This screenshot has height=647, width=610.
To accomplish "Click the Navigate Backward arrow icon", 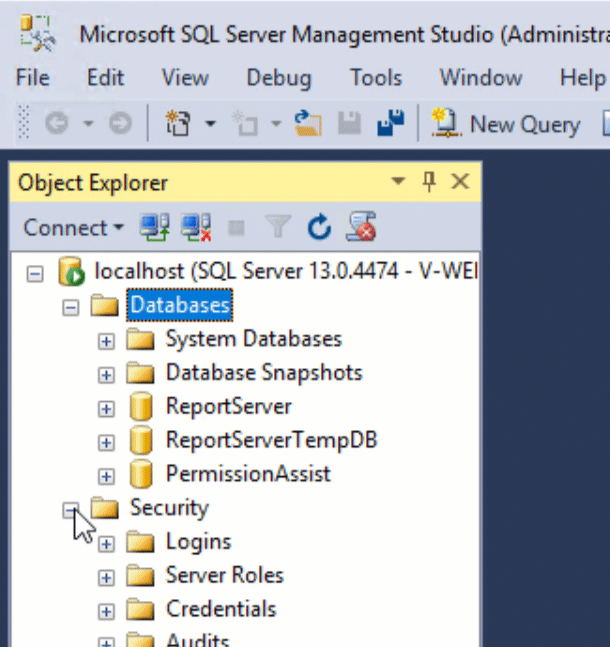I will coord(57,123).
